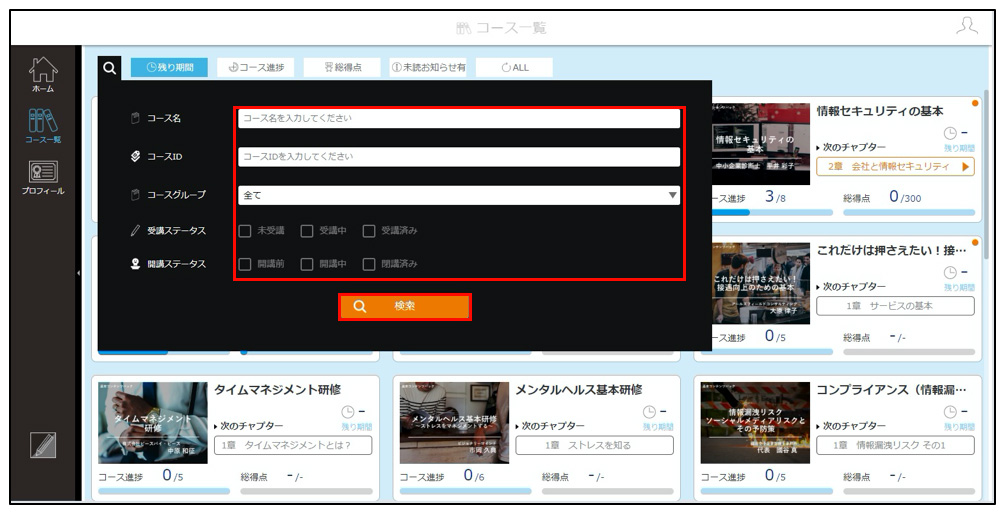The image size is (1005, 515).
Task: Open the プロフィール icon in sidebar
Action: click(43, 177)
